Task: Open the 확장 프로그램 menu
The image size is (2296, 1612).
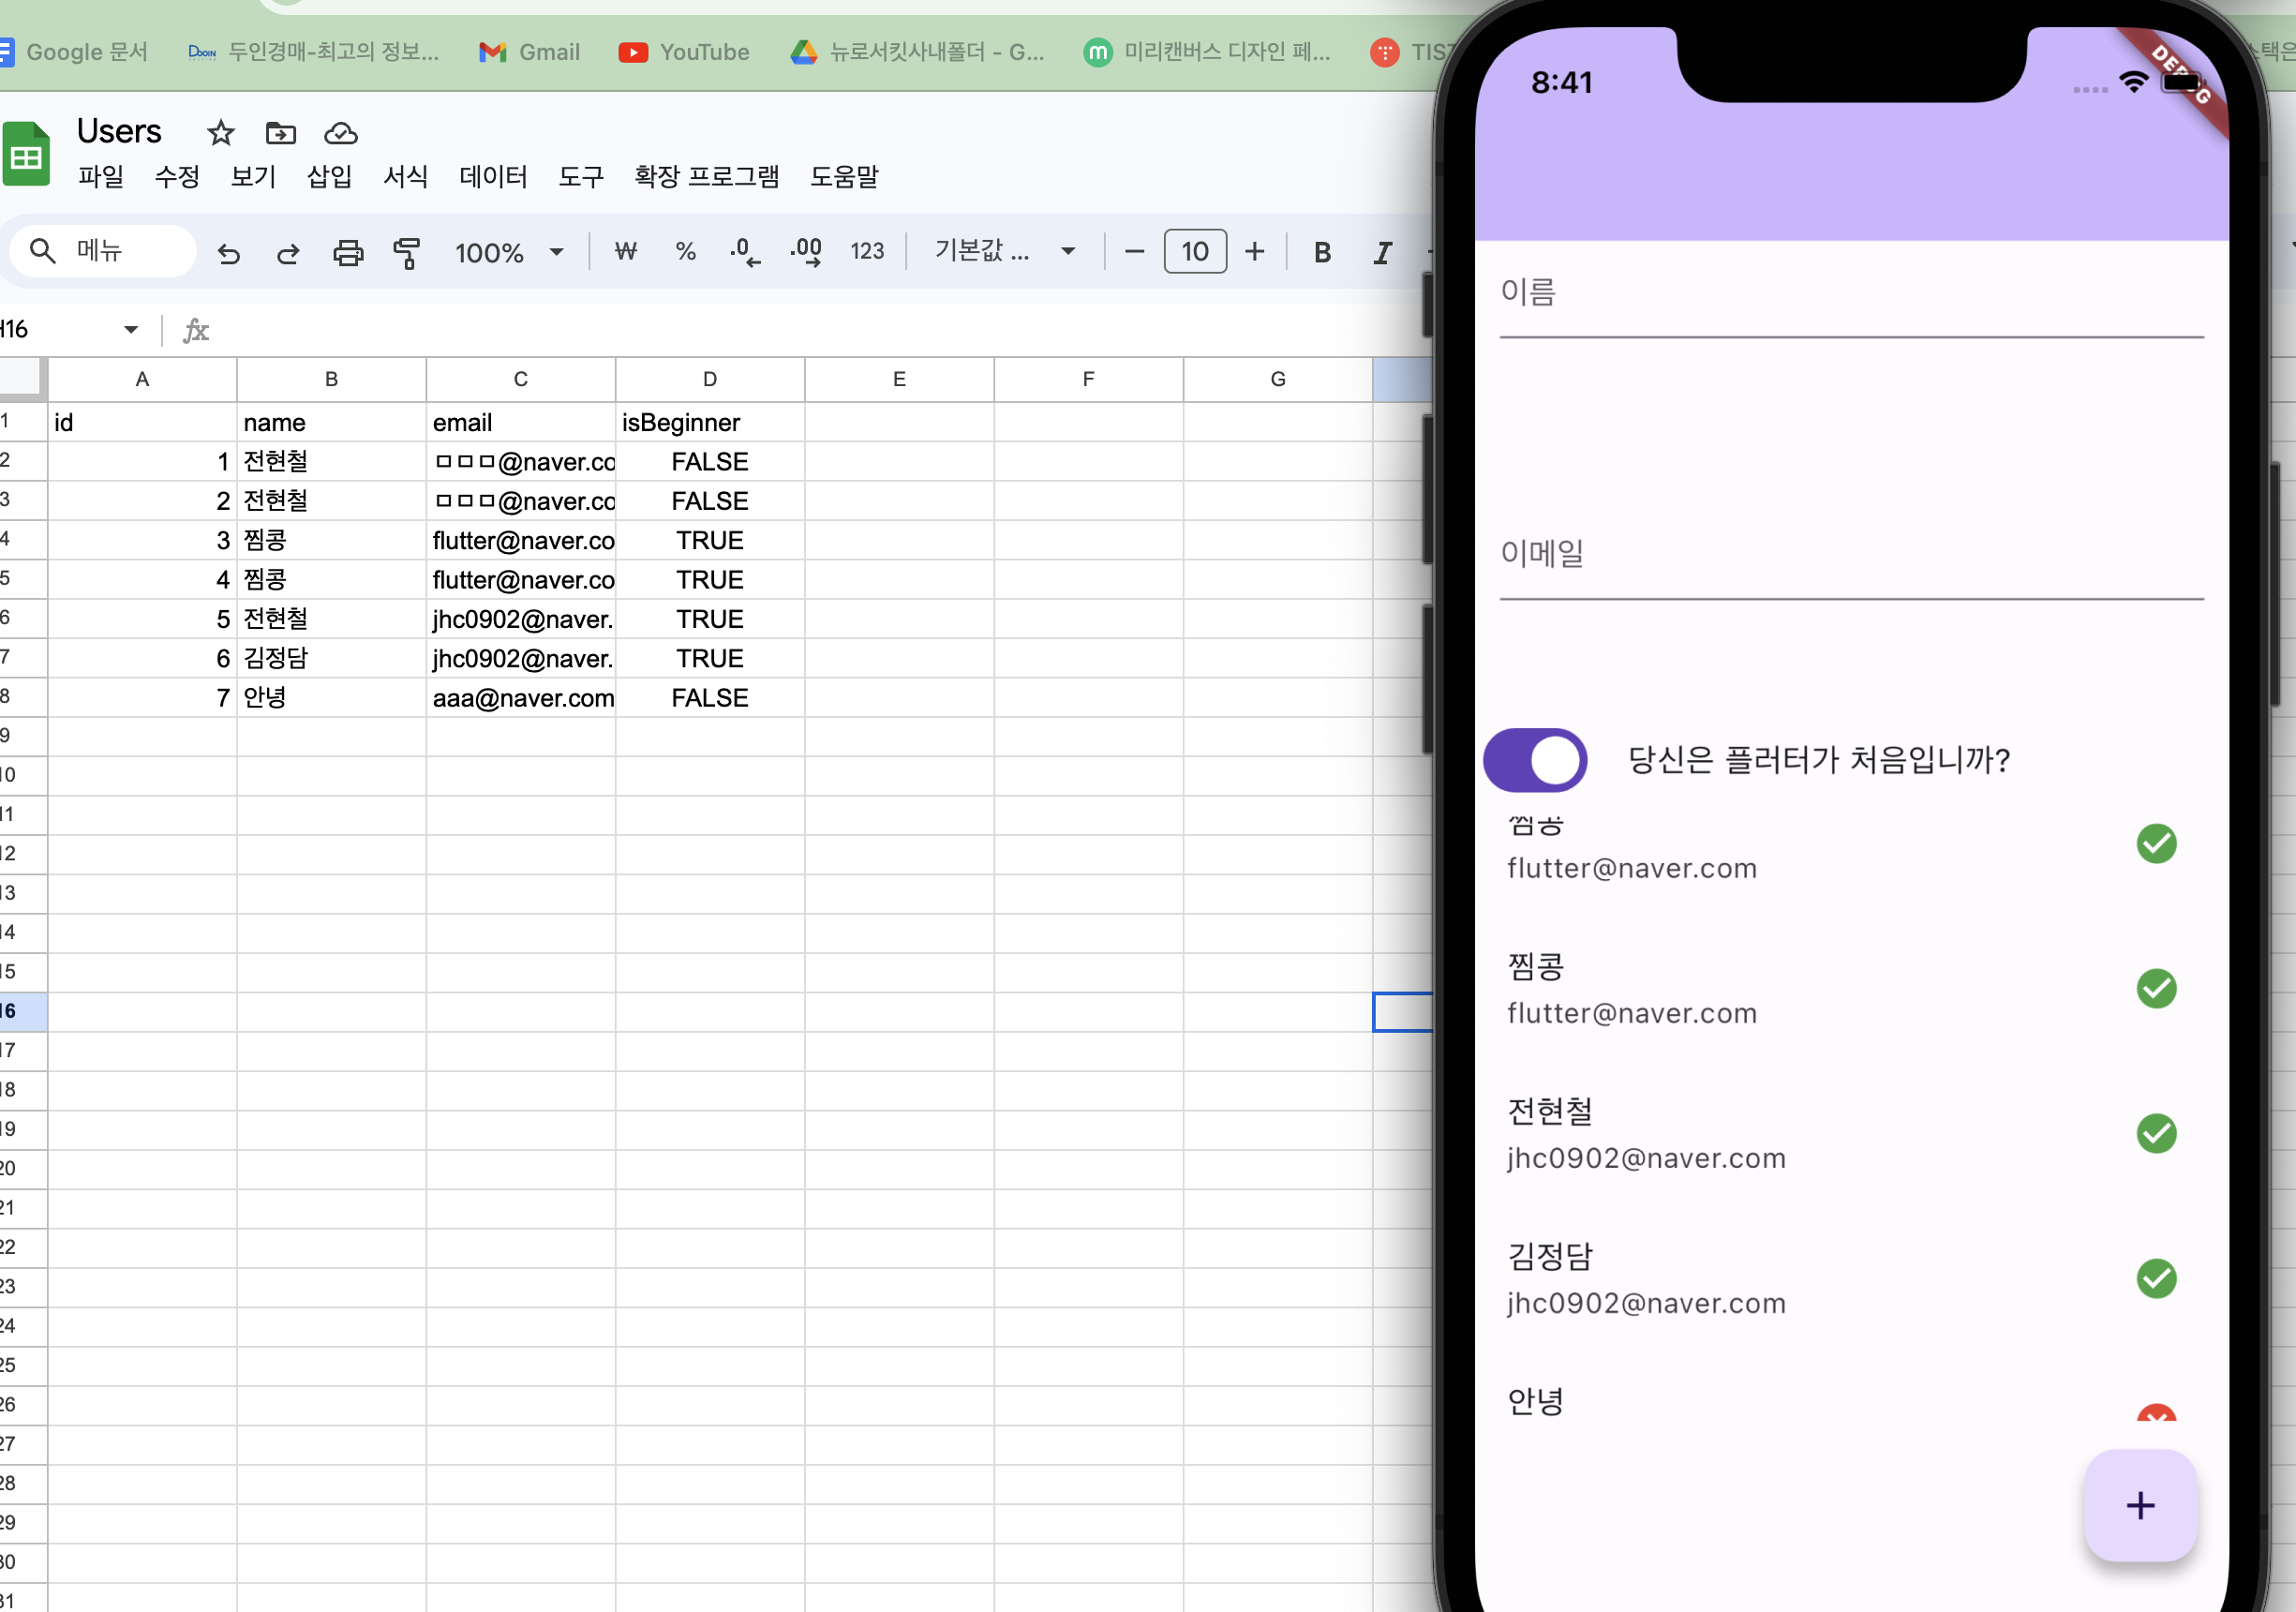Action: coord(706,177)
